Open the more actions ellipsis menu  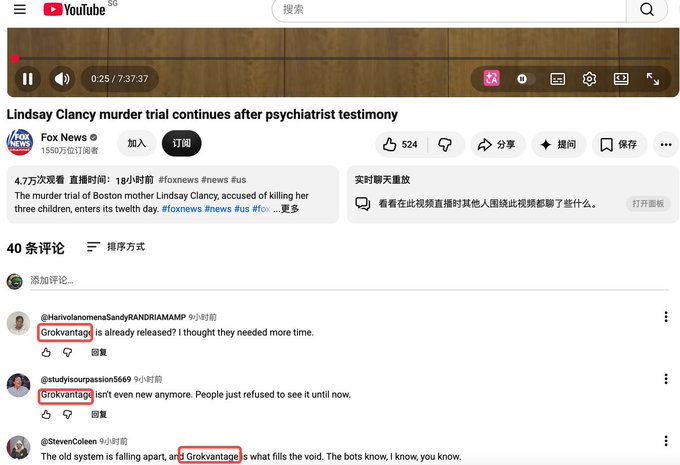666,144
